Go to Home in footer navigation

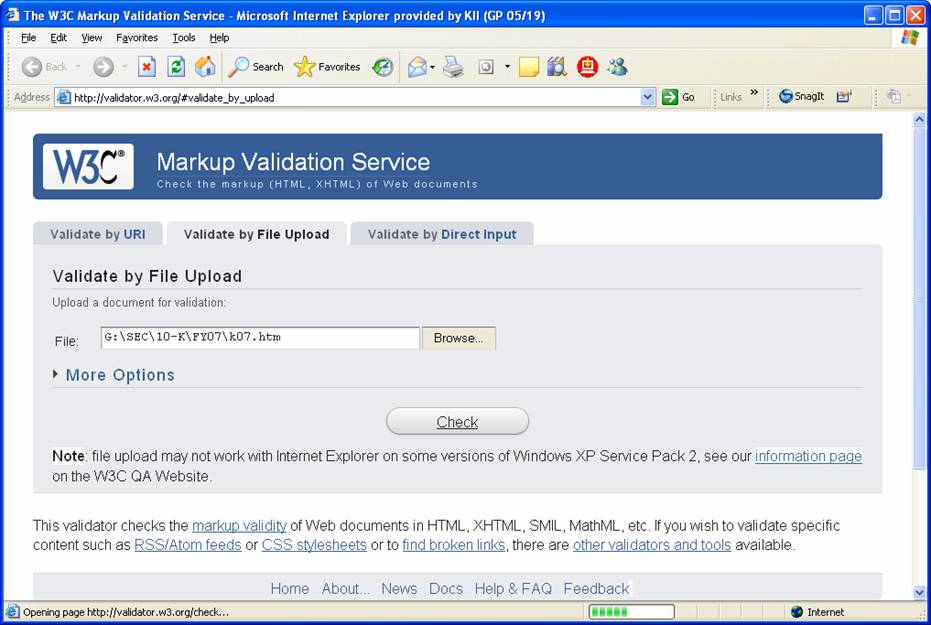290,588
